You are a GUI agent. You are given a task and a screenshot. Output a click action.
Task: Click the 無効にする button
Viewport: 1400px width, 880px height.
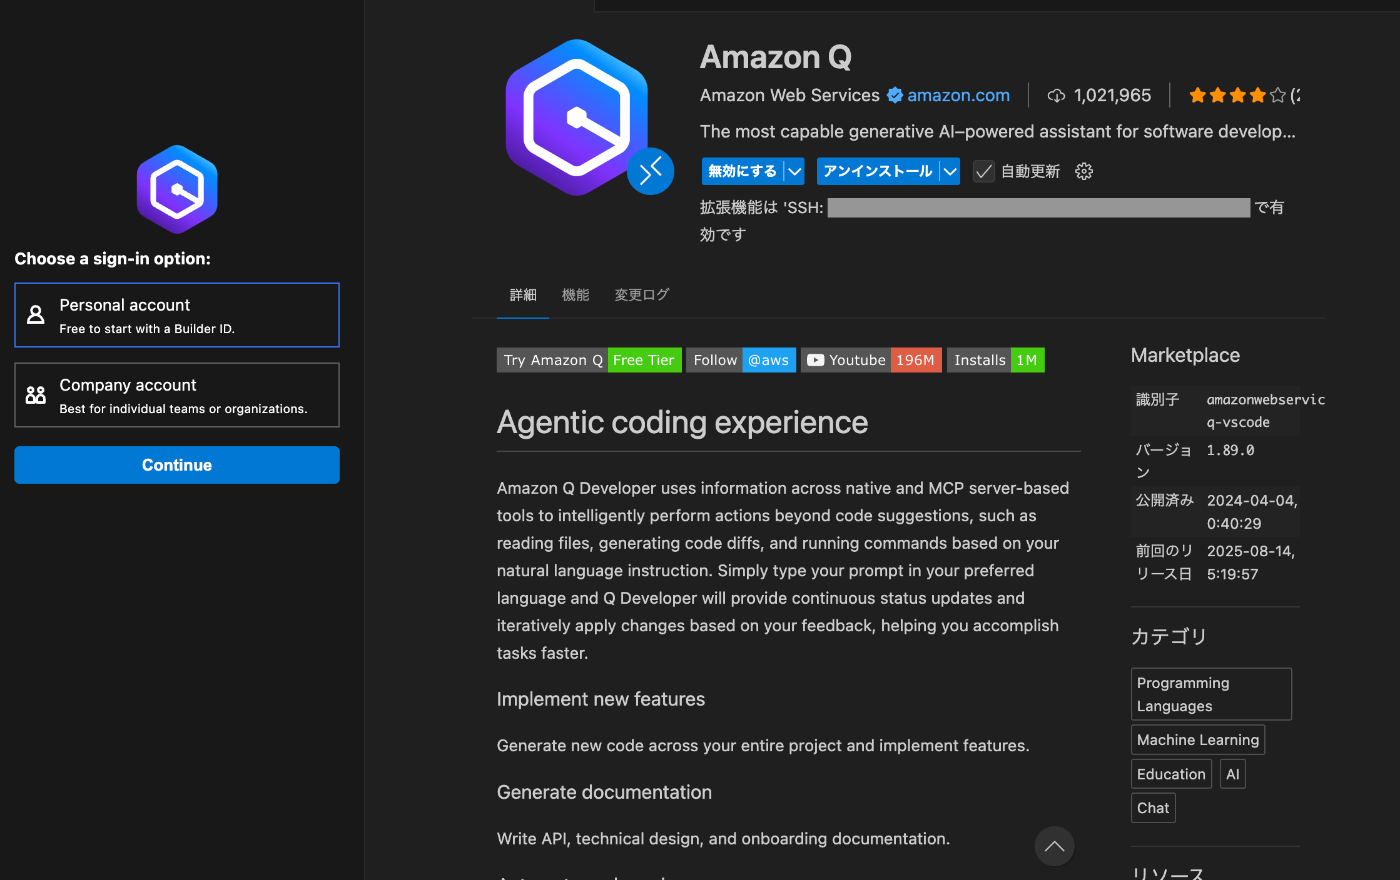point(742,171)
